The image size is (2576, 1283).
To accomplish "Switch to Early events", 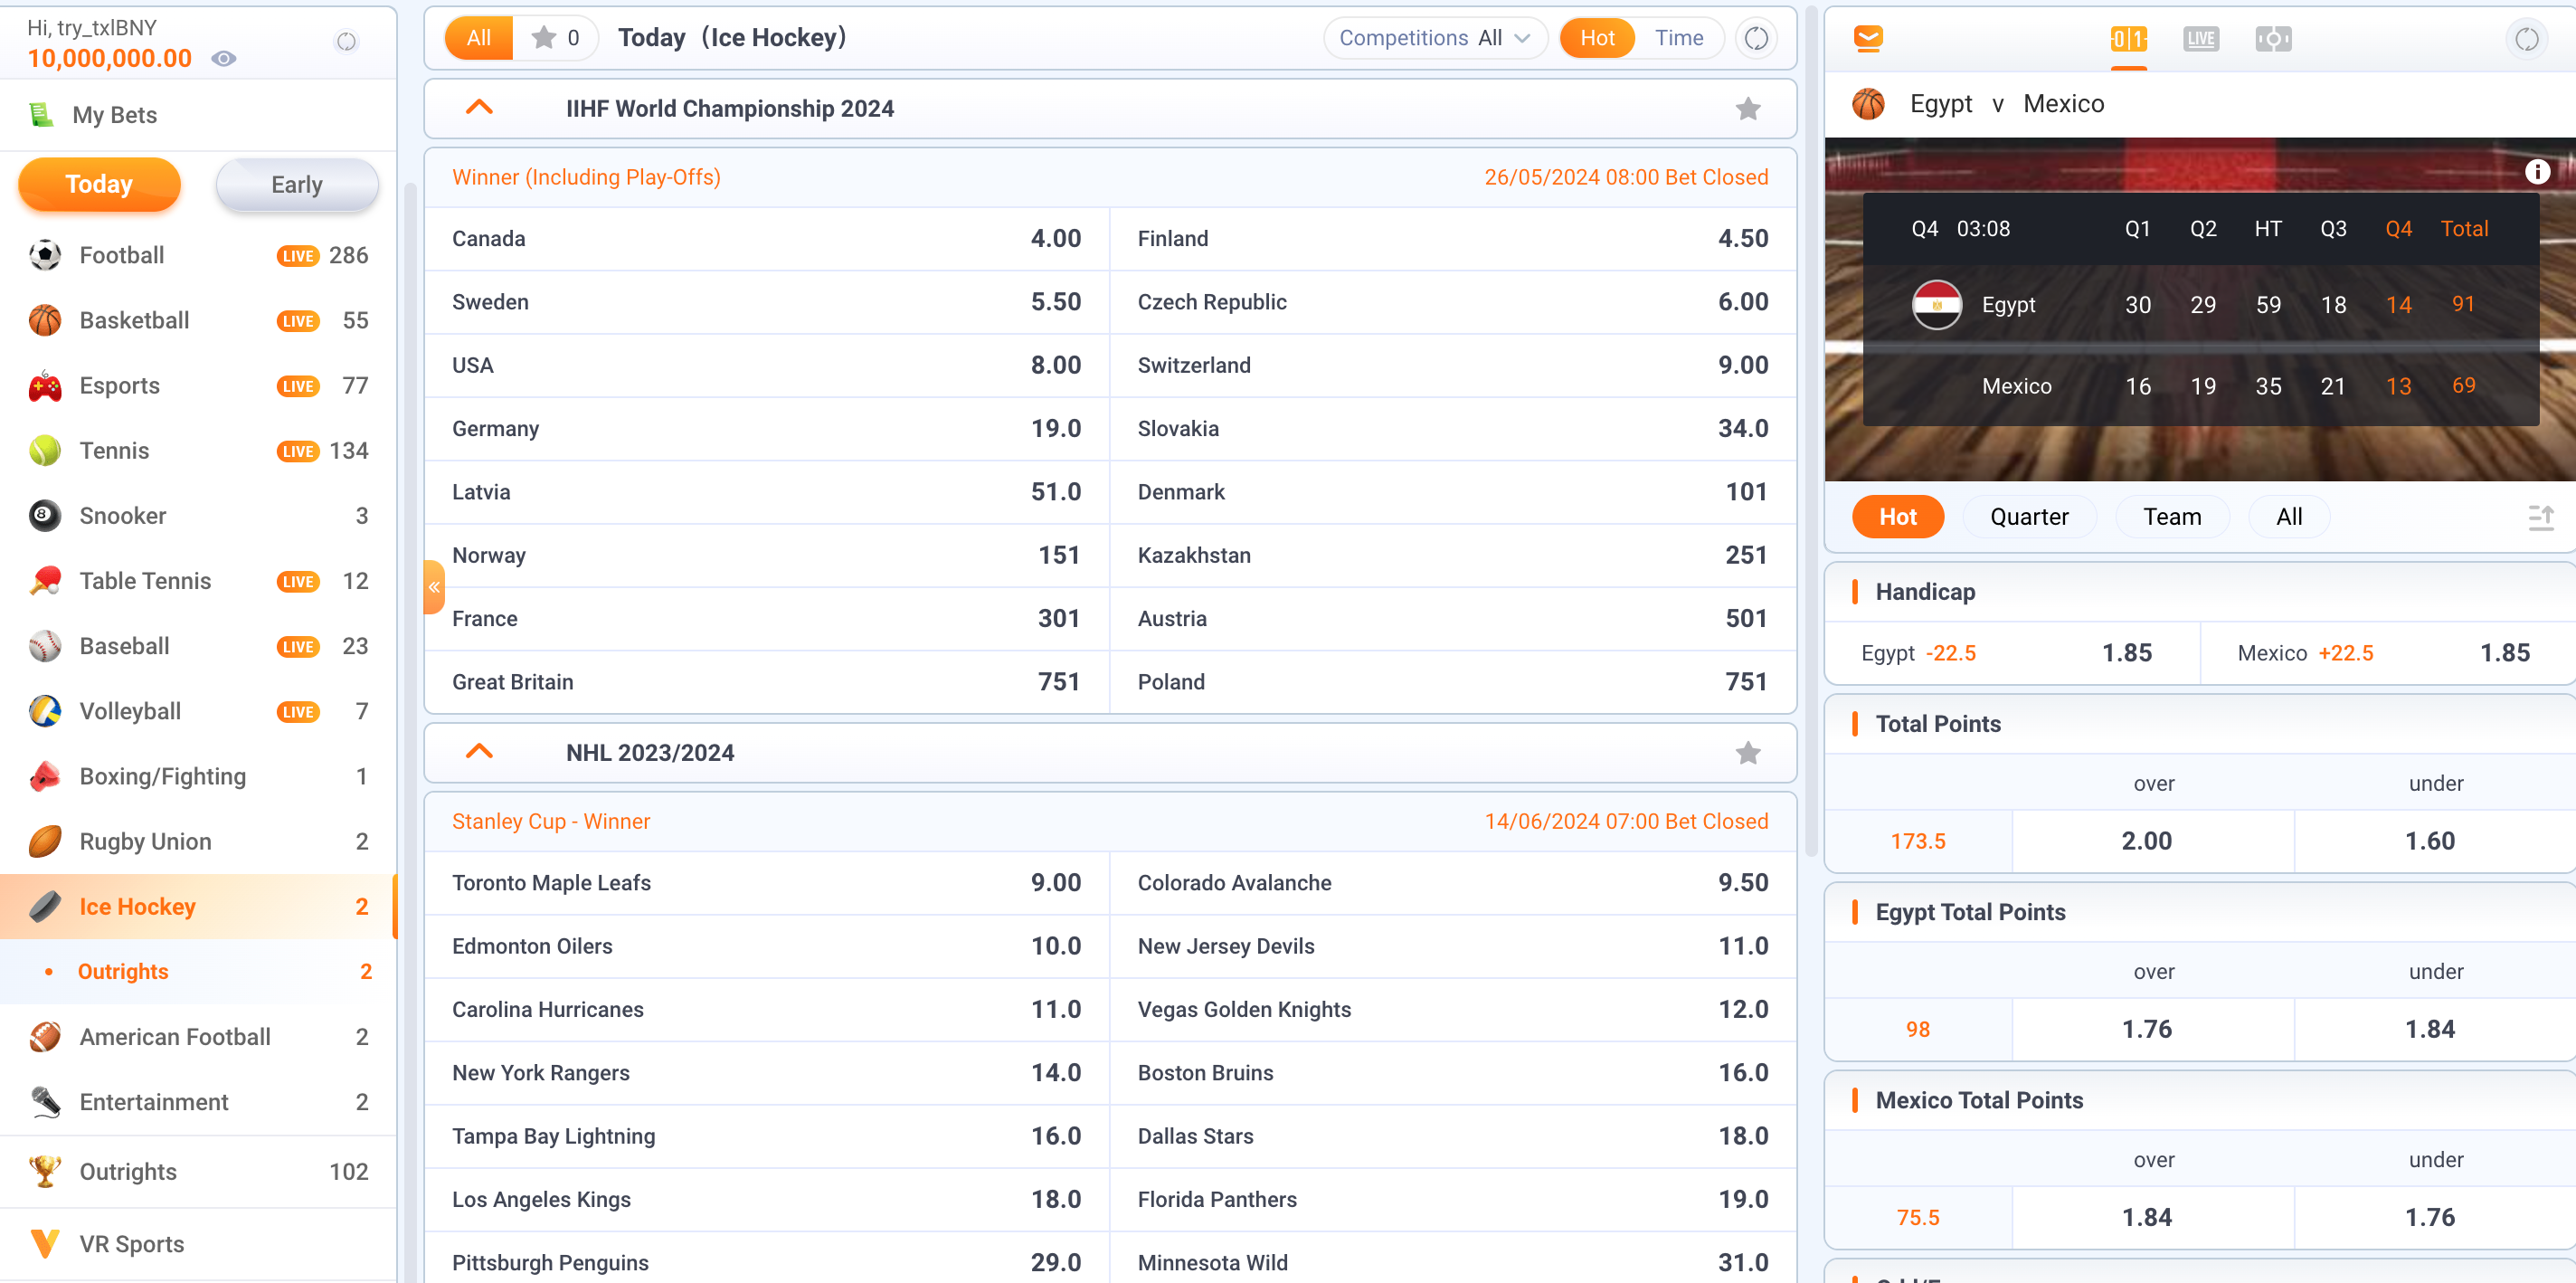I will pyautogui.click(x=297, y=184).
